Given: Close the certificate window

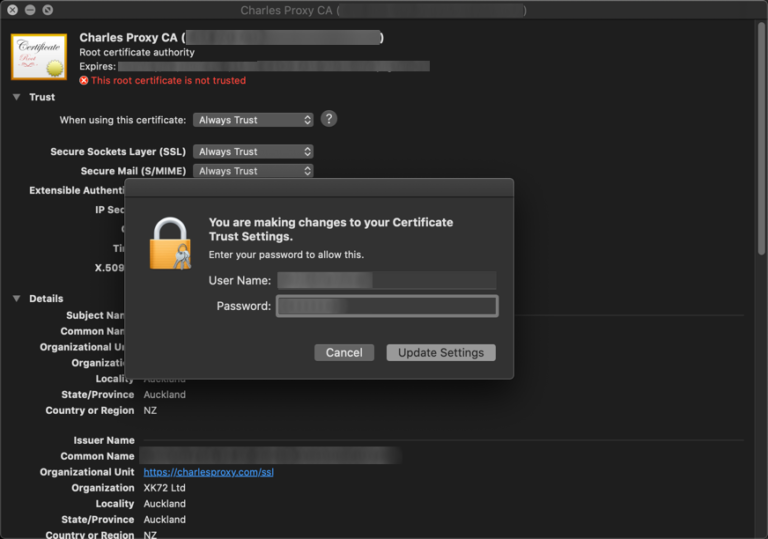Looking at the screenshot, I should coord(13,10).
